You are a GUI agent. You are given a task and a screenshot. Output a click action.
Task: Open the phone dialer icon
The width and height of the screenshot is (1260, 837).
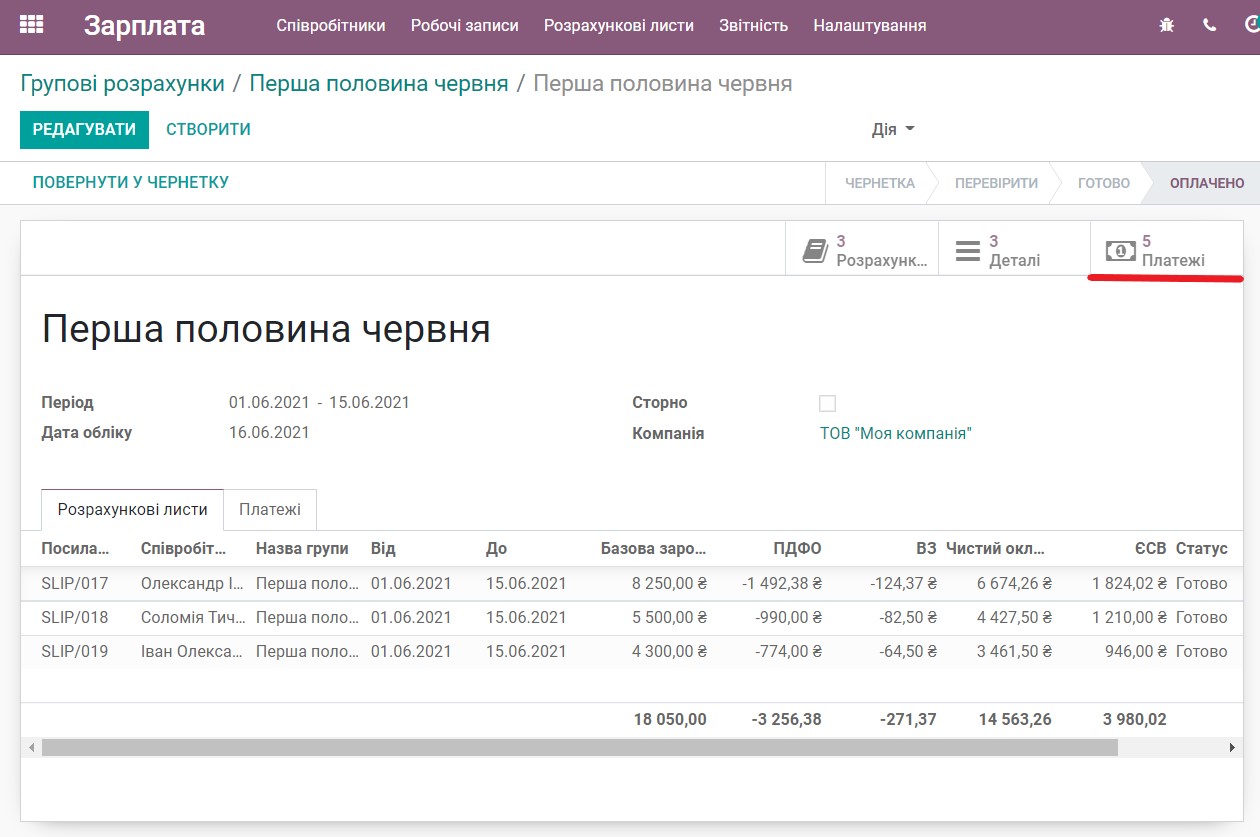pos(1211,24)
